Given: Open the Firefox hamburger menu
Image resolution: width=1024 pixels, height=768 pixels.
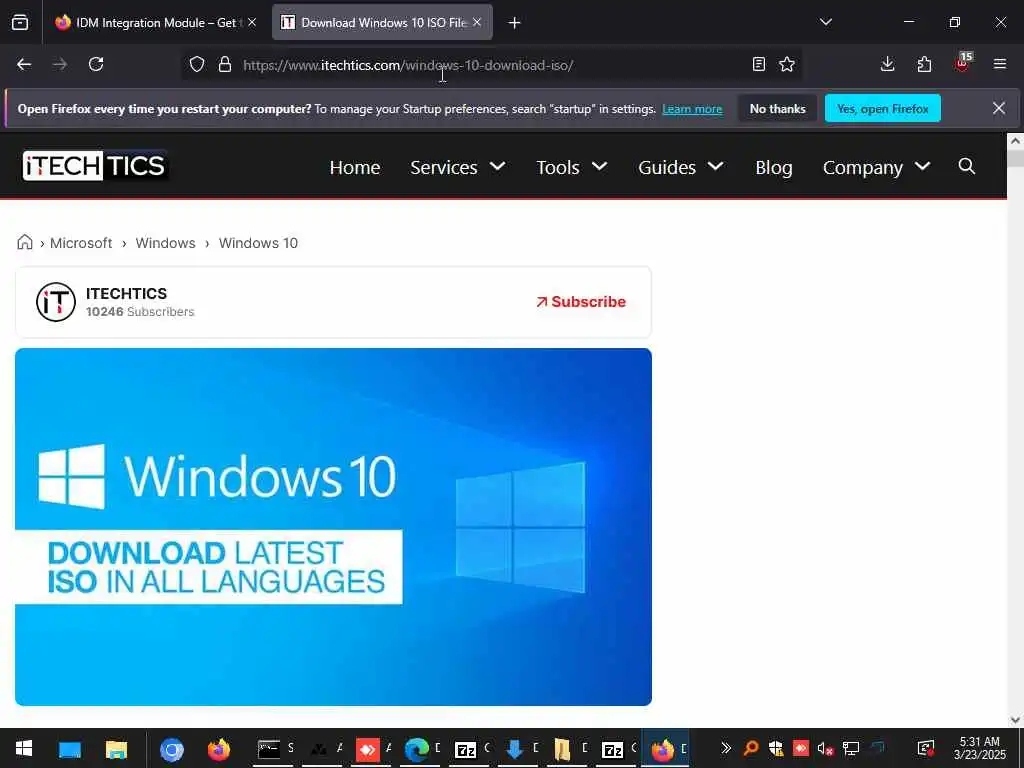Looking at the screenshot, I should [999, 64].
